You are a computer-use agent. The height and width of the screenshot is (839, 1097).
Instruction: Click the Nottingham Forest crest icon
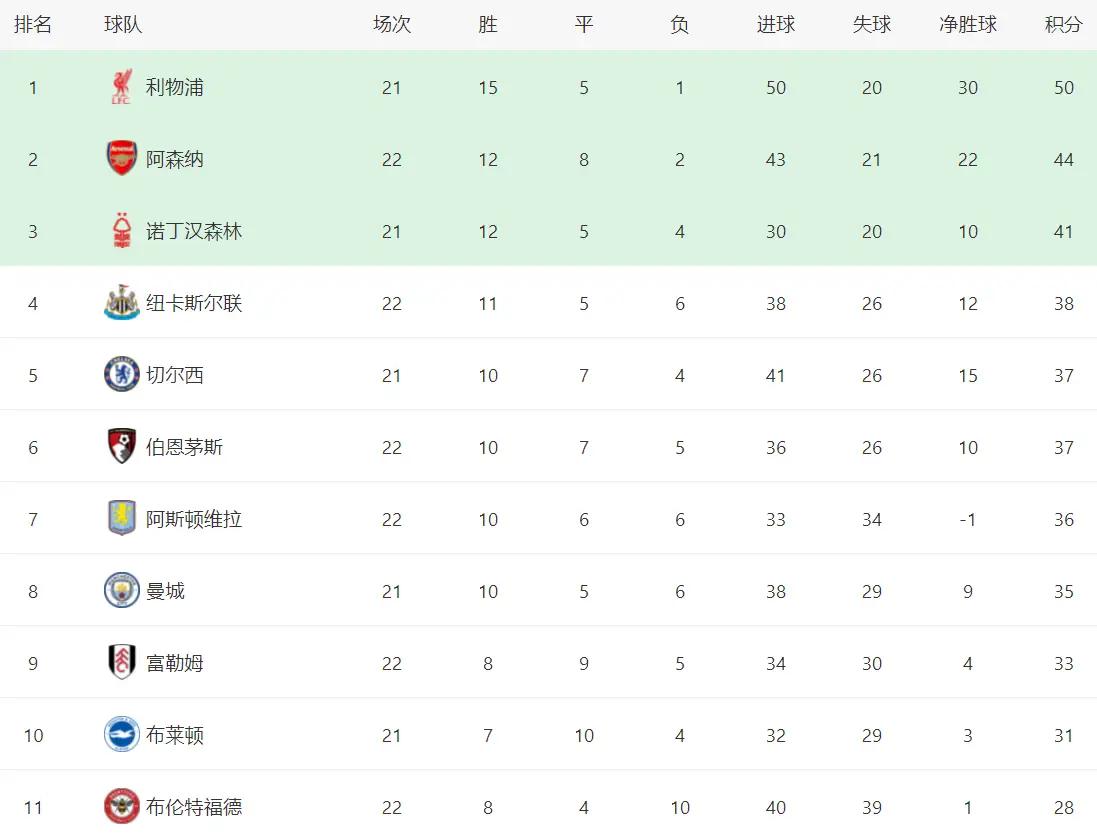(121, 231)
